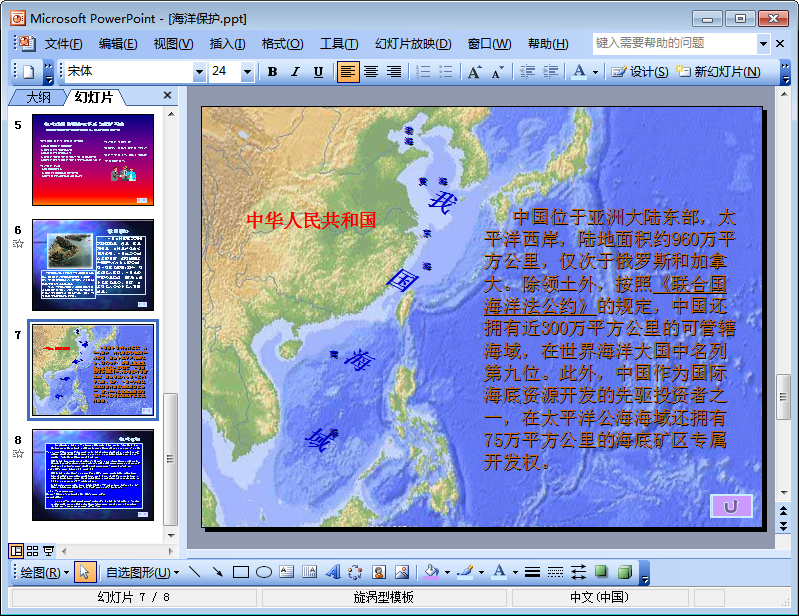Open the 幻灯片放映(D) menu

(413, 44)
